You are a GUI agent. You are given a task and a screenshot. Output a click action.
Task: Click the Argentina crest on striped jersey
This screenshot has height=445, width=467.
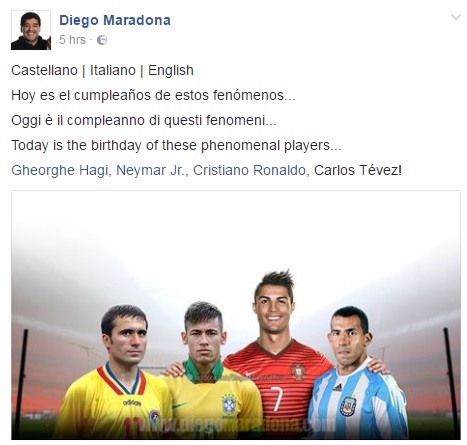point(348,406)
